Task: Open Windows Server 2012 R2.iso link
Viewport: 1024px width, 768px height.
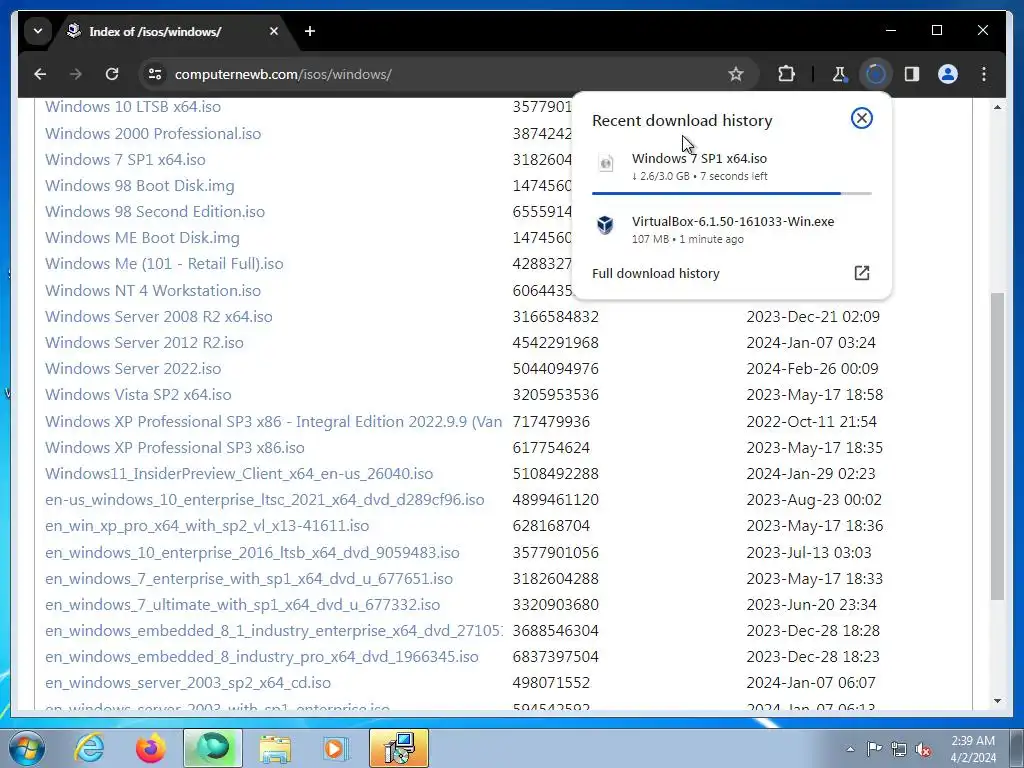Action: 144,343
